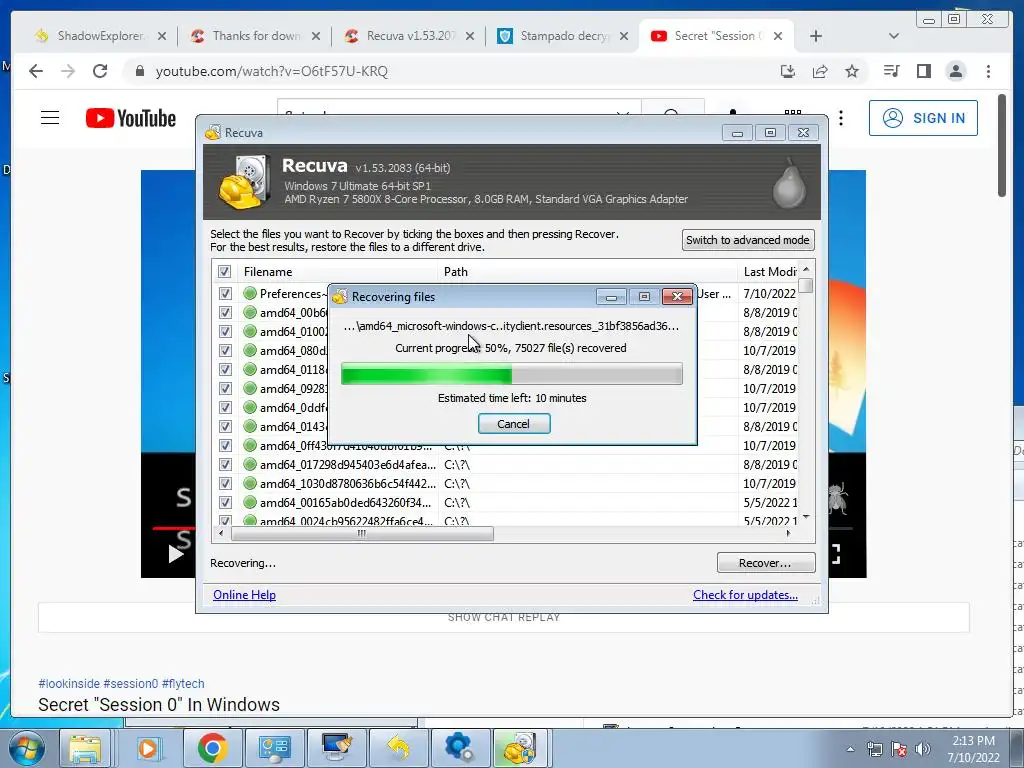The height and width of the screenshot is (768, 1024).
Task: Click the Recover... button in Recuva
Action: tap(765, 563)
